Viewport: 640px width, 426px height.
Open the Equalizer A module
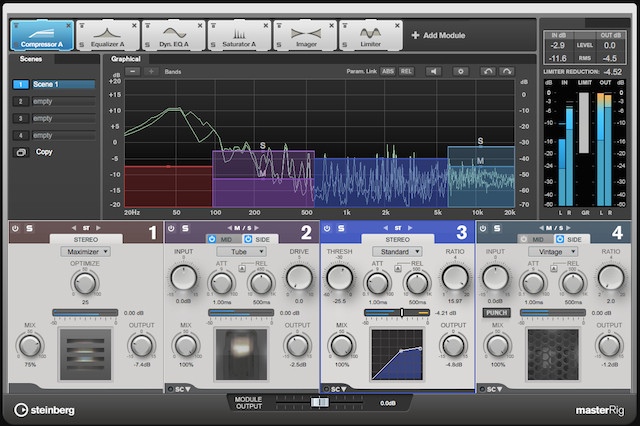pos(108,36)
